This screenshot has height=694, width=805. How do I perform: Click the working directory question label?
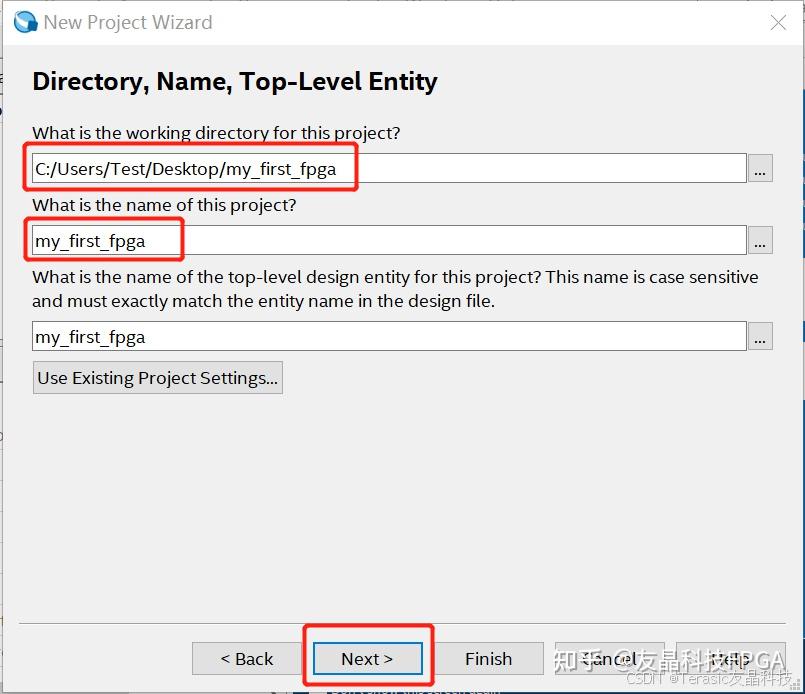pos(216,133)
